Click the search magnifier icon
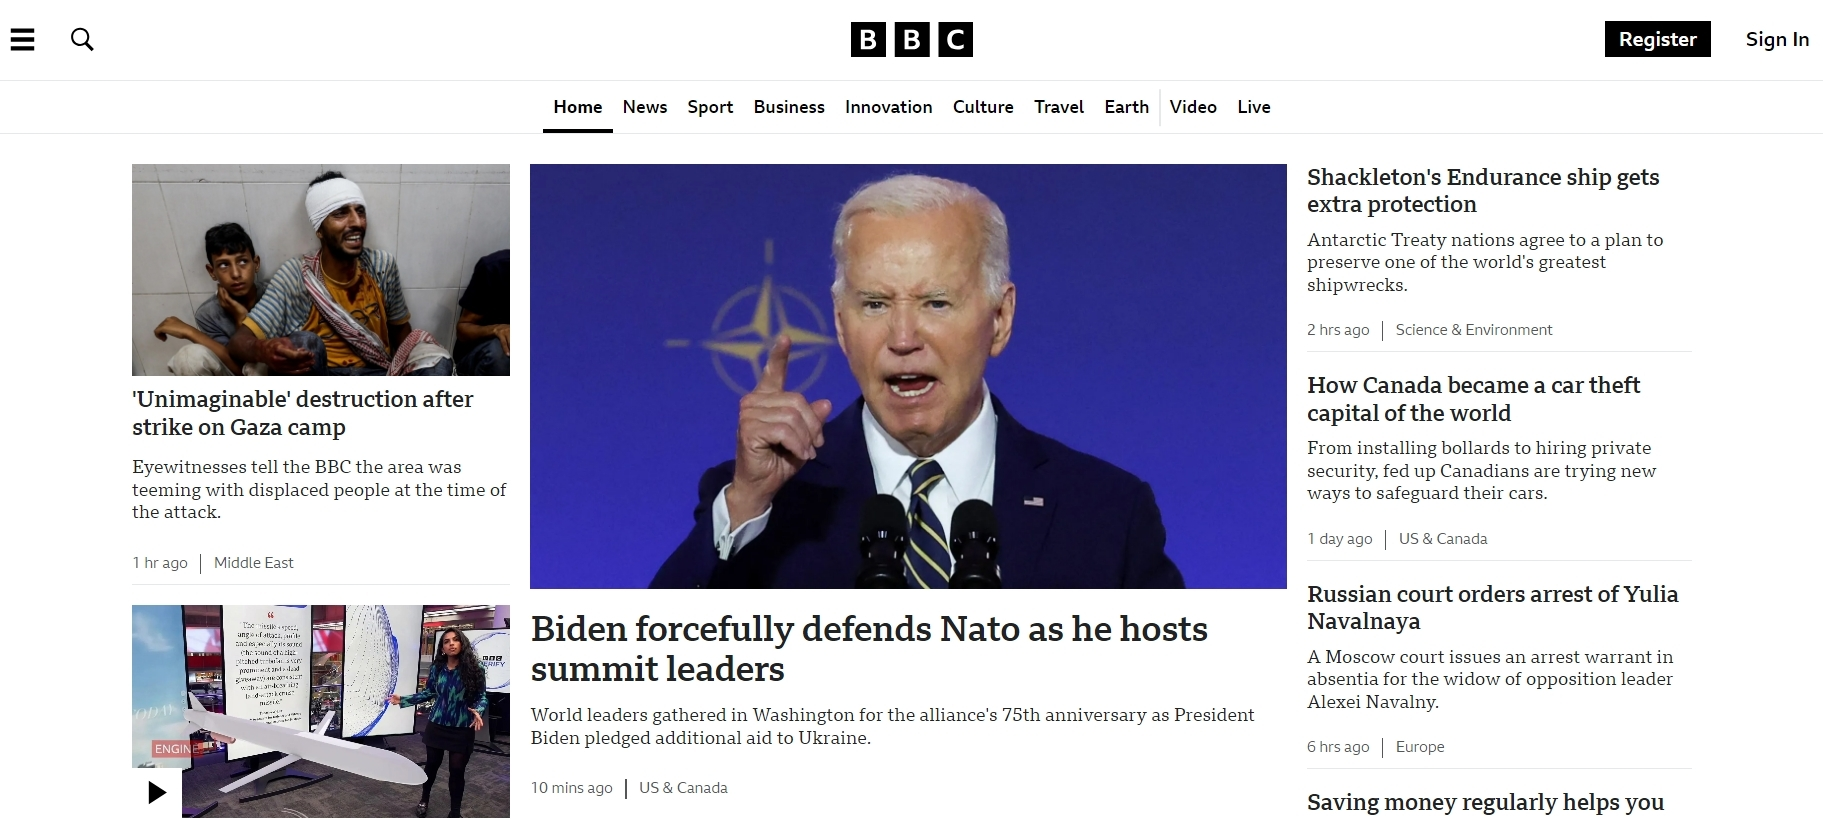The image size is (1823, 819). tap(82, 39)
